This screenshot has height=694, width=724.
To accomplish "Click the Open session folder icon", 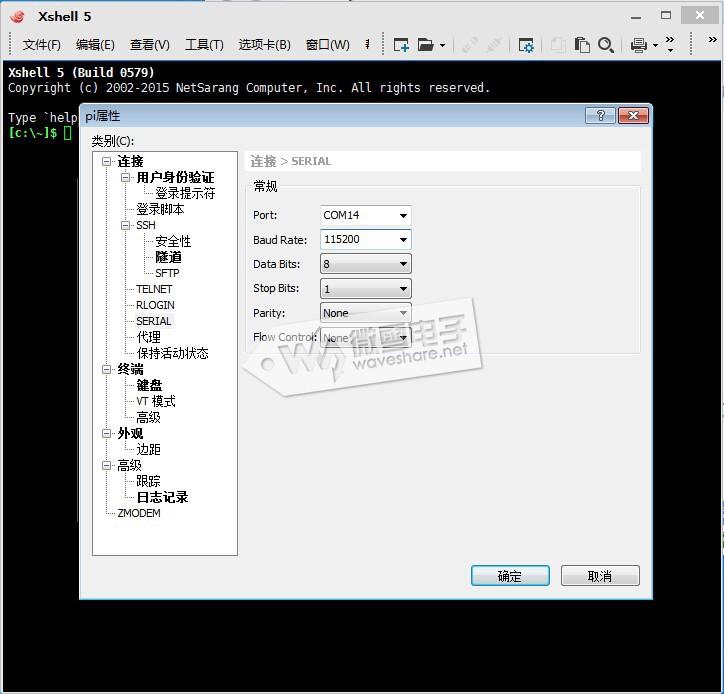I will point(425,45).
